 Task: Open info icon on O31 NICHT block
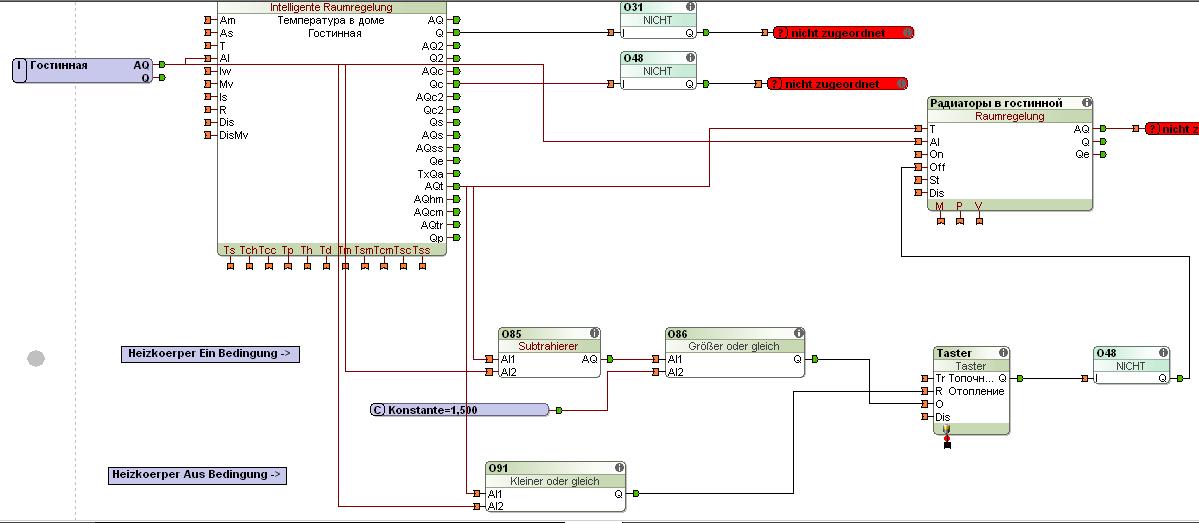click(690, 7)
